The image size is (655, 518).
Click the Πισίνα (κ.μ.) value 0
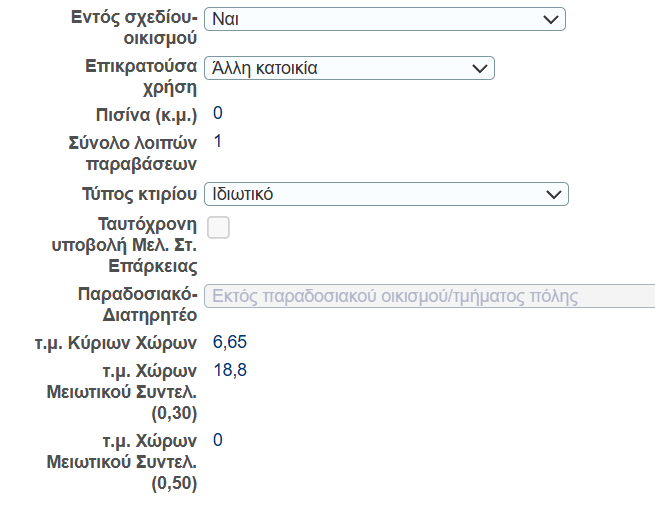click(x=218, y=112)
